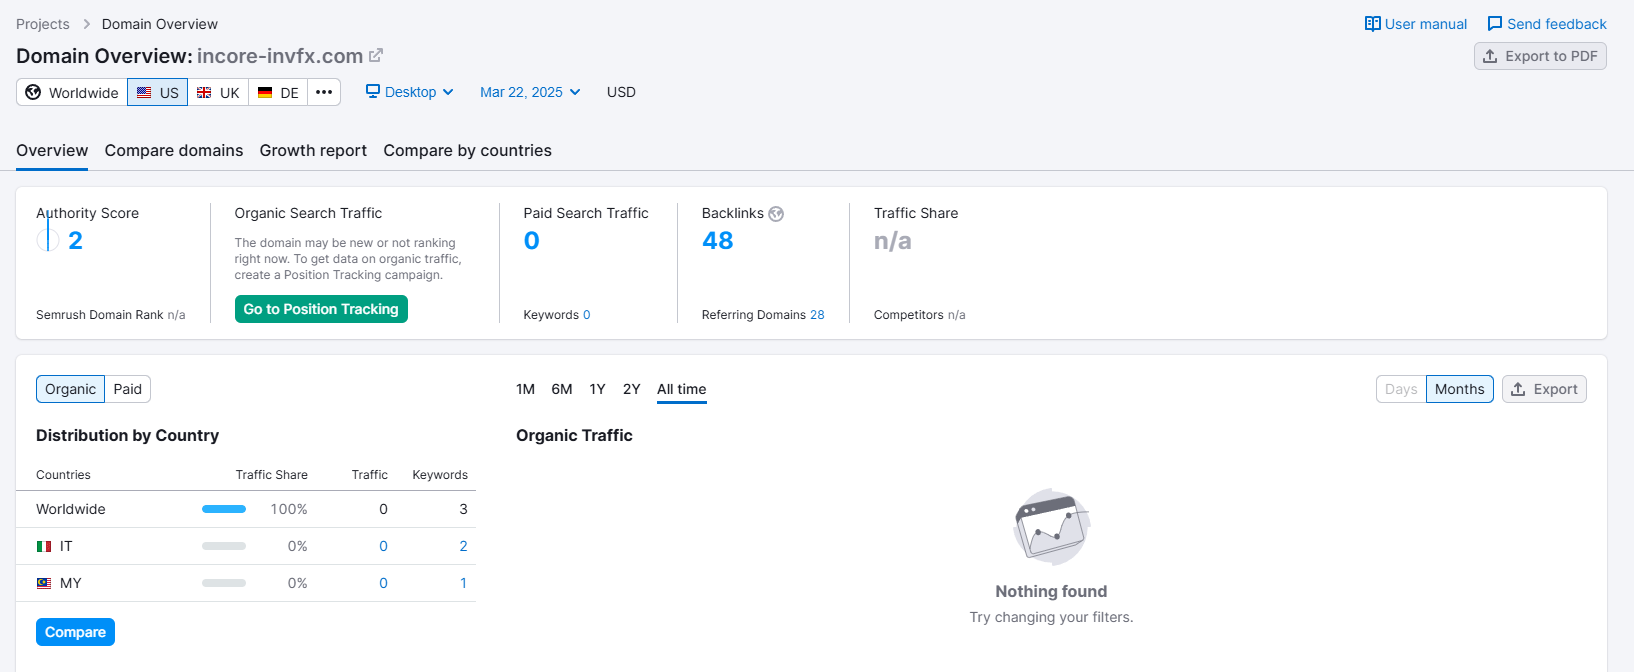Click the upload icon in Export to PDF

click(1490, 56)
